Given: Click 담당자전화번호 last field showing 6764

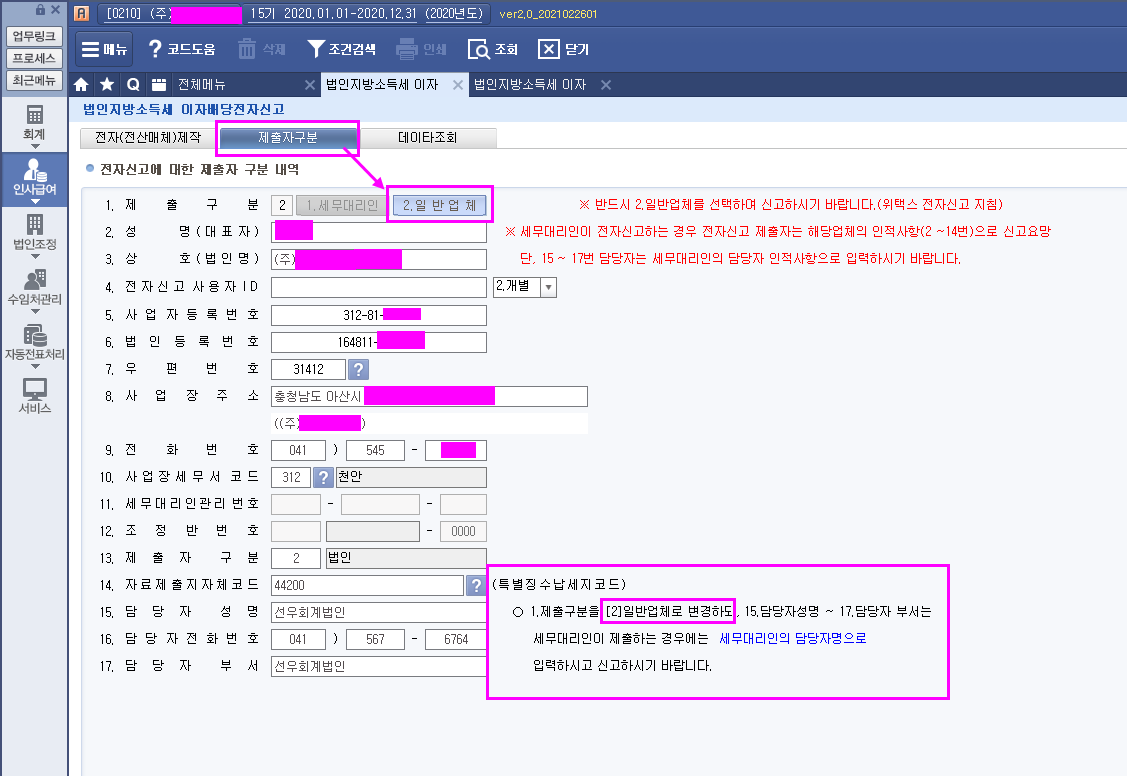Looking at the screenshot, I should [456, 639].
